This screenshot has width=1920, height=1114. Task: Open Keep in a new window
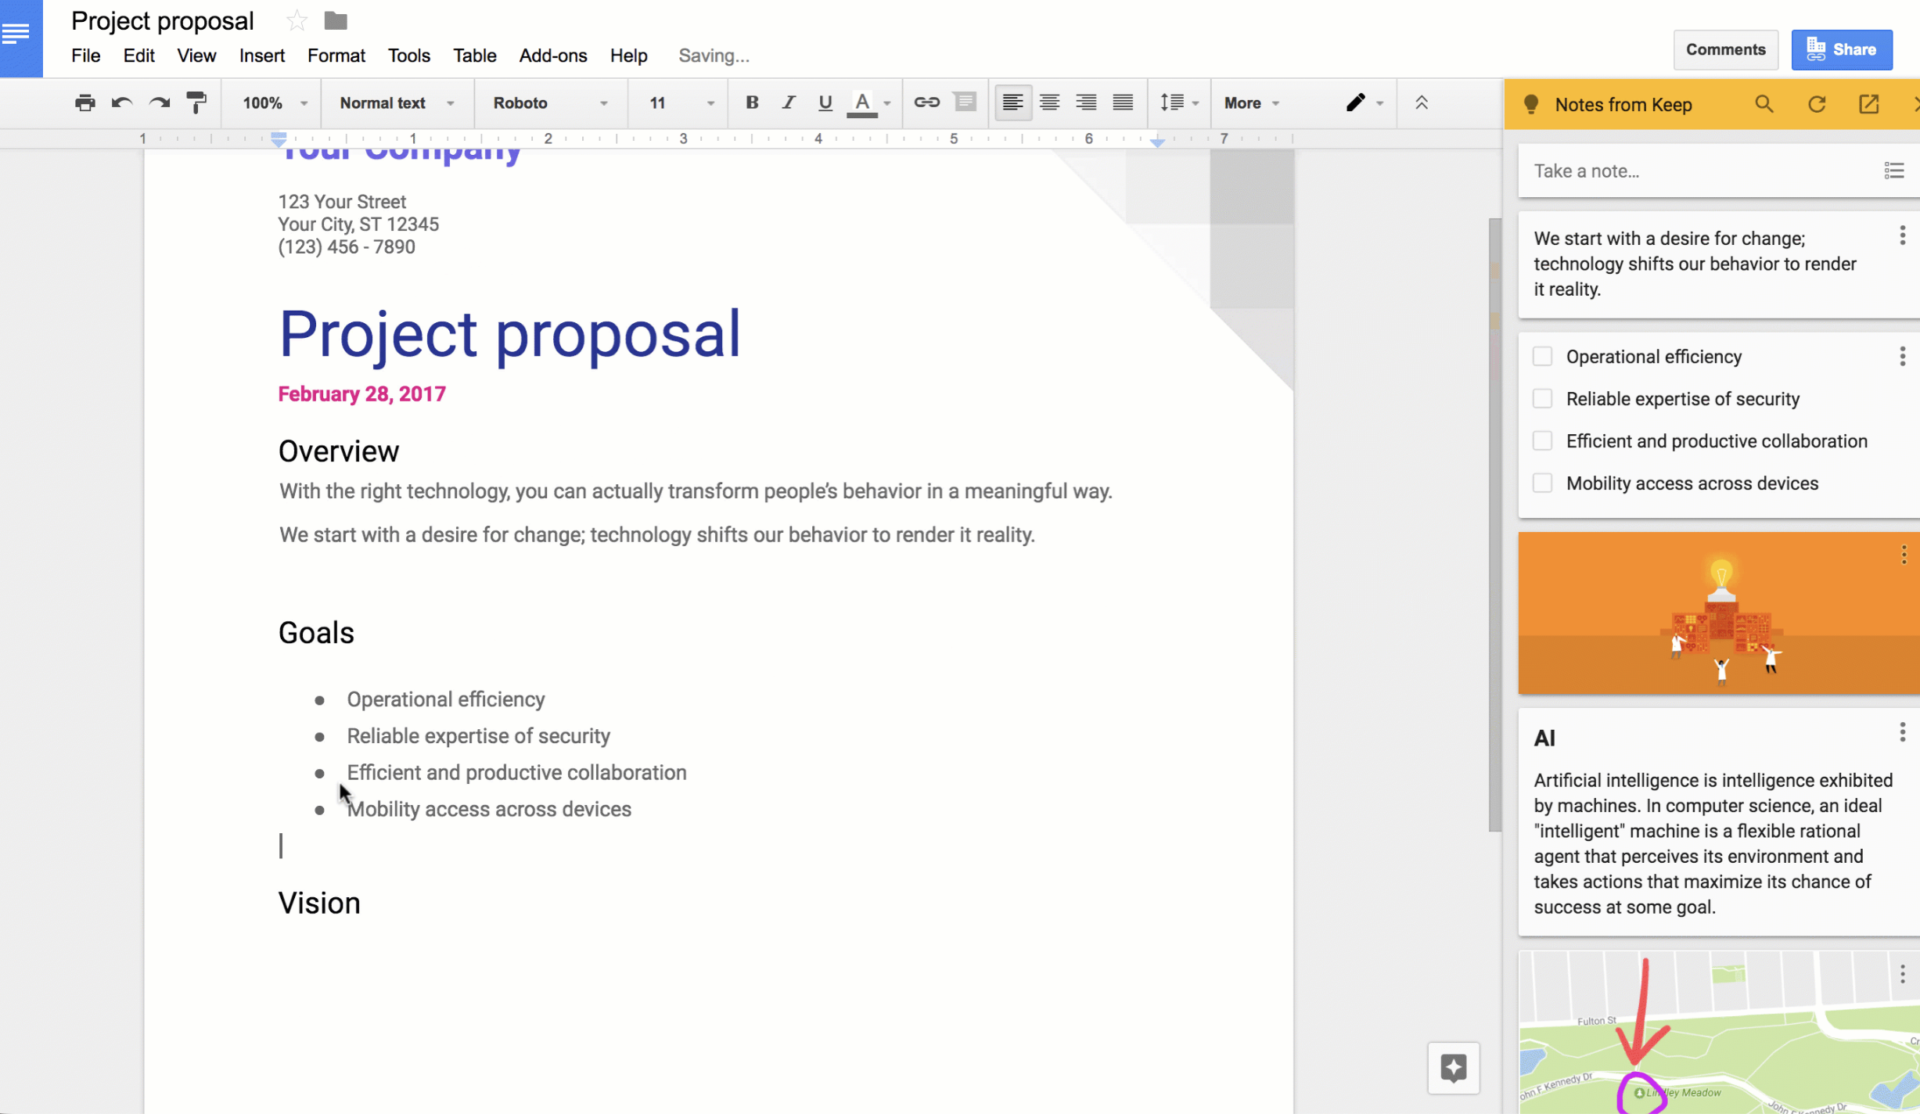point(1869,104)
